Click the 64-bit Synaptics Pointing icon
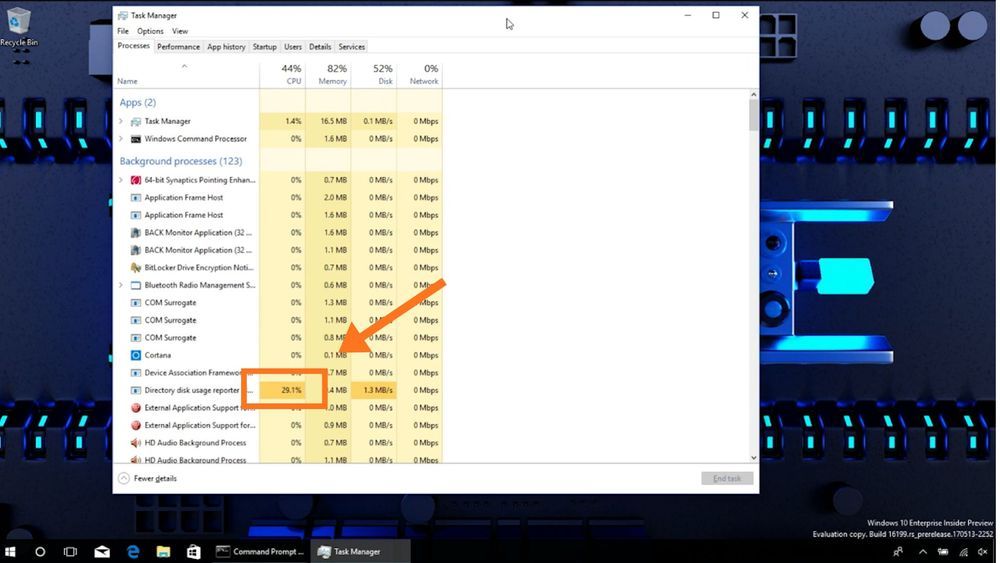1000x563 pixels. tap(136, 180)
